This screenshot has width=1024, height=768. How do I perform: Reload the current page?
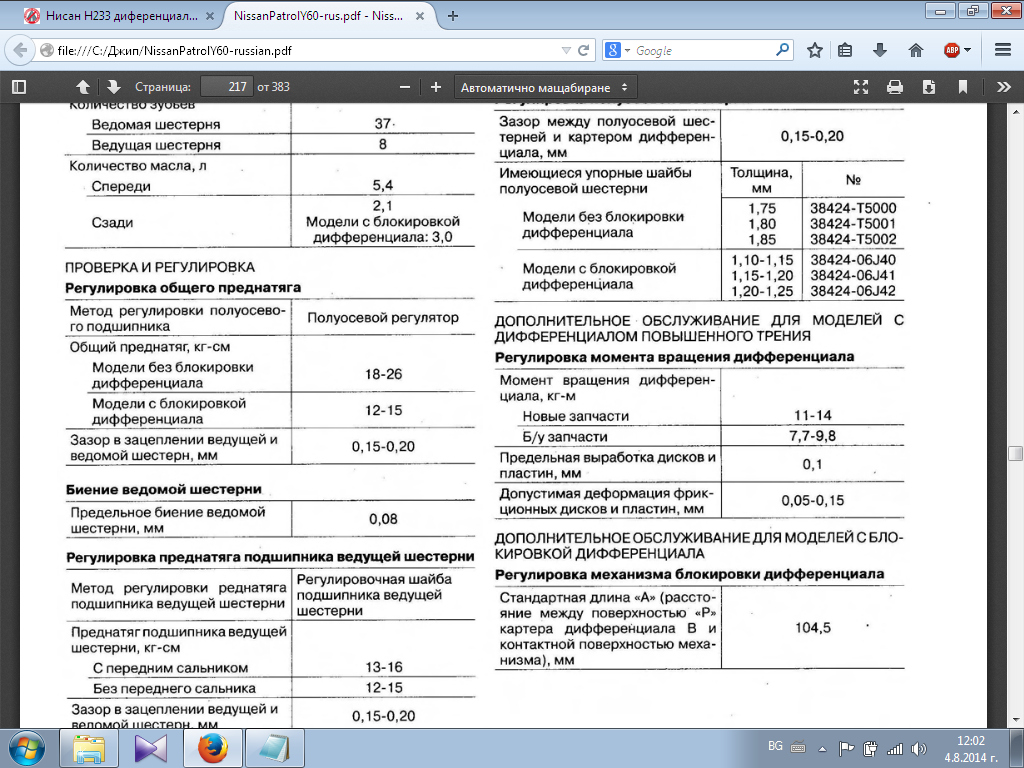584,50
